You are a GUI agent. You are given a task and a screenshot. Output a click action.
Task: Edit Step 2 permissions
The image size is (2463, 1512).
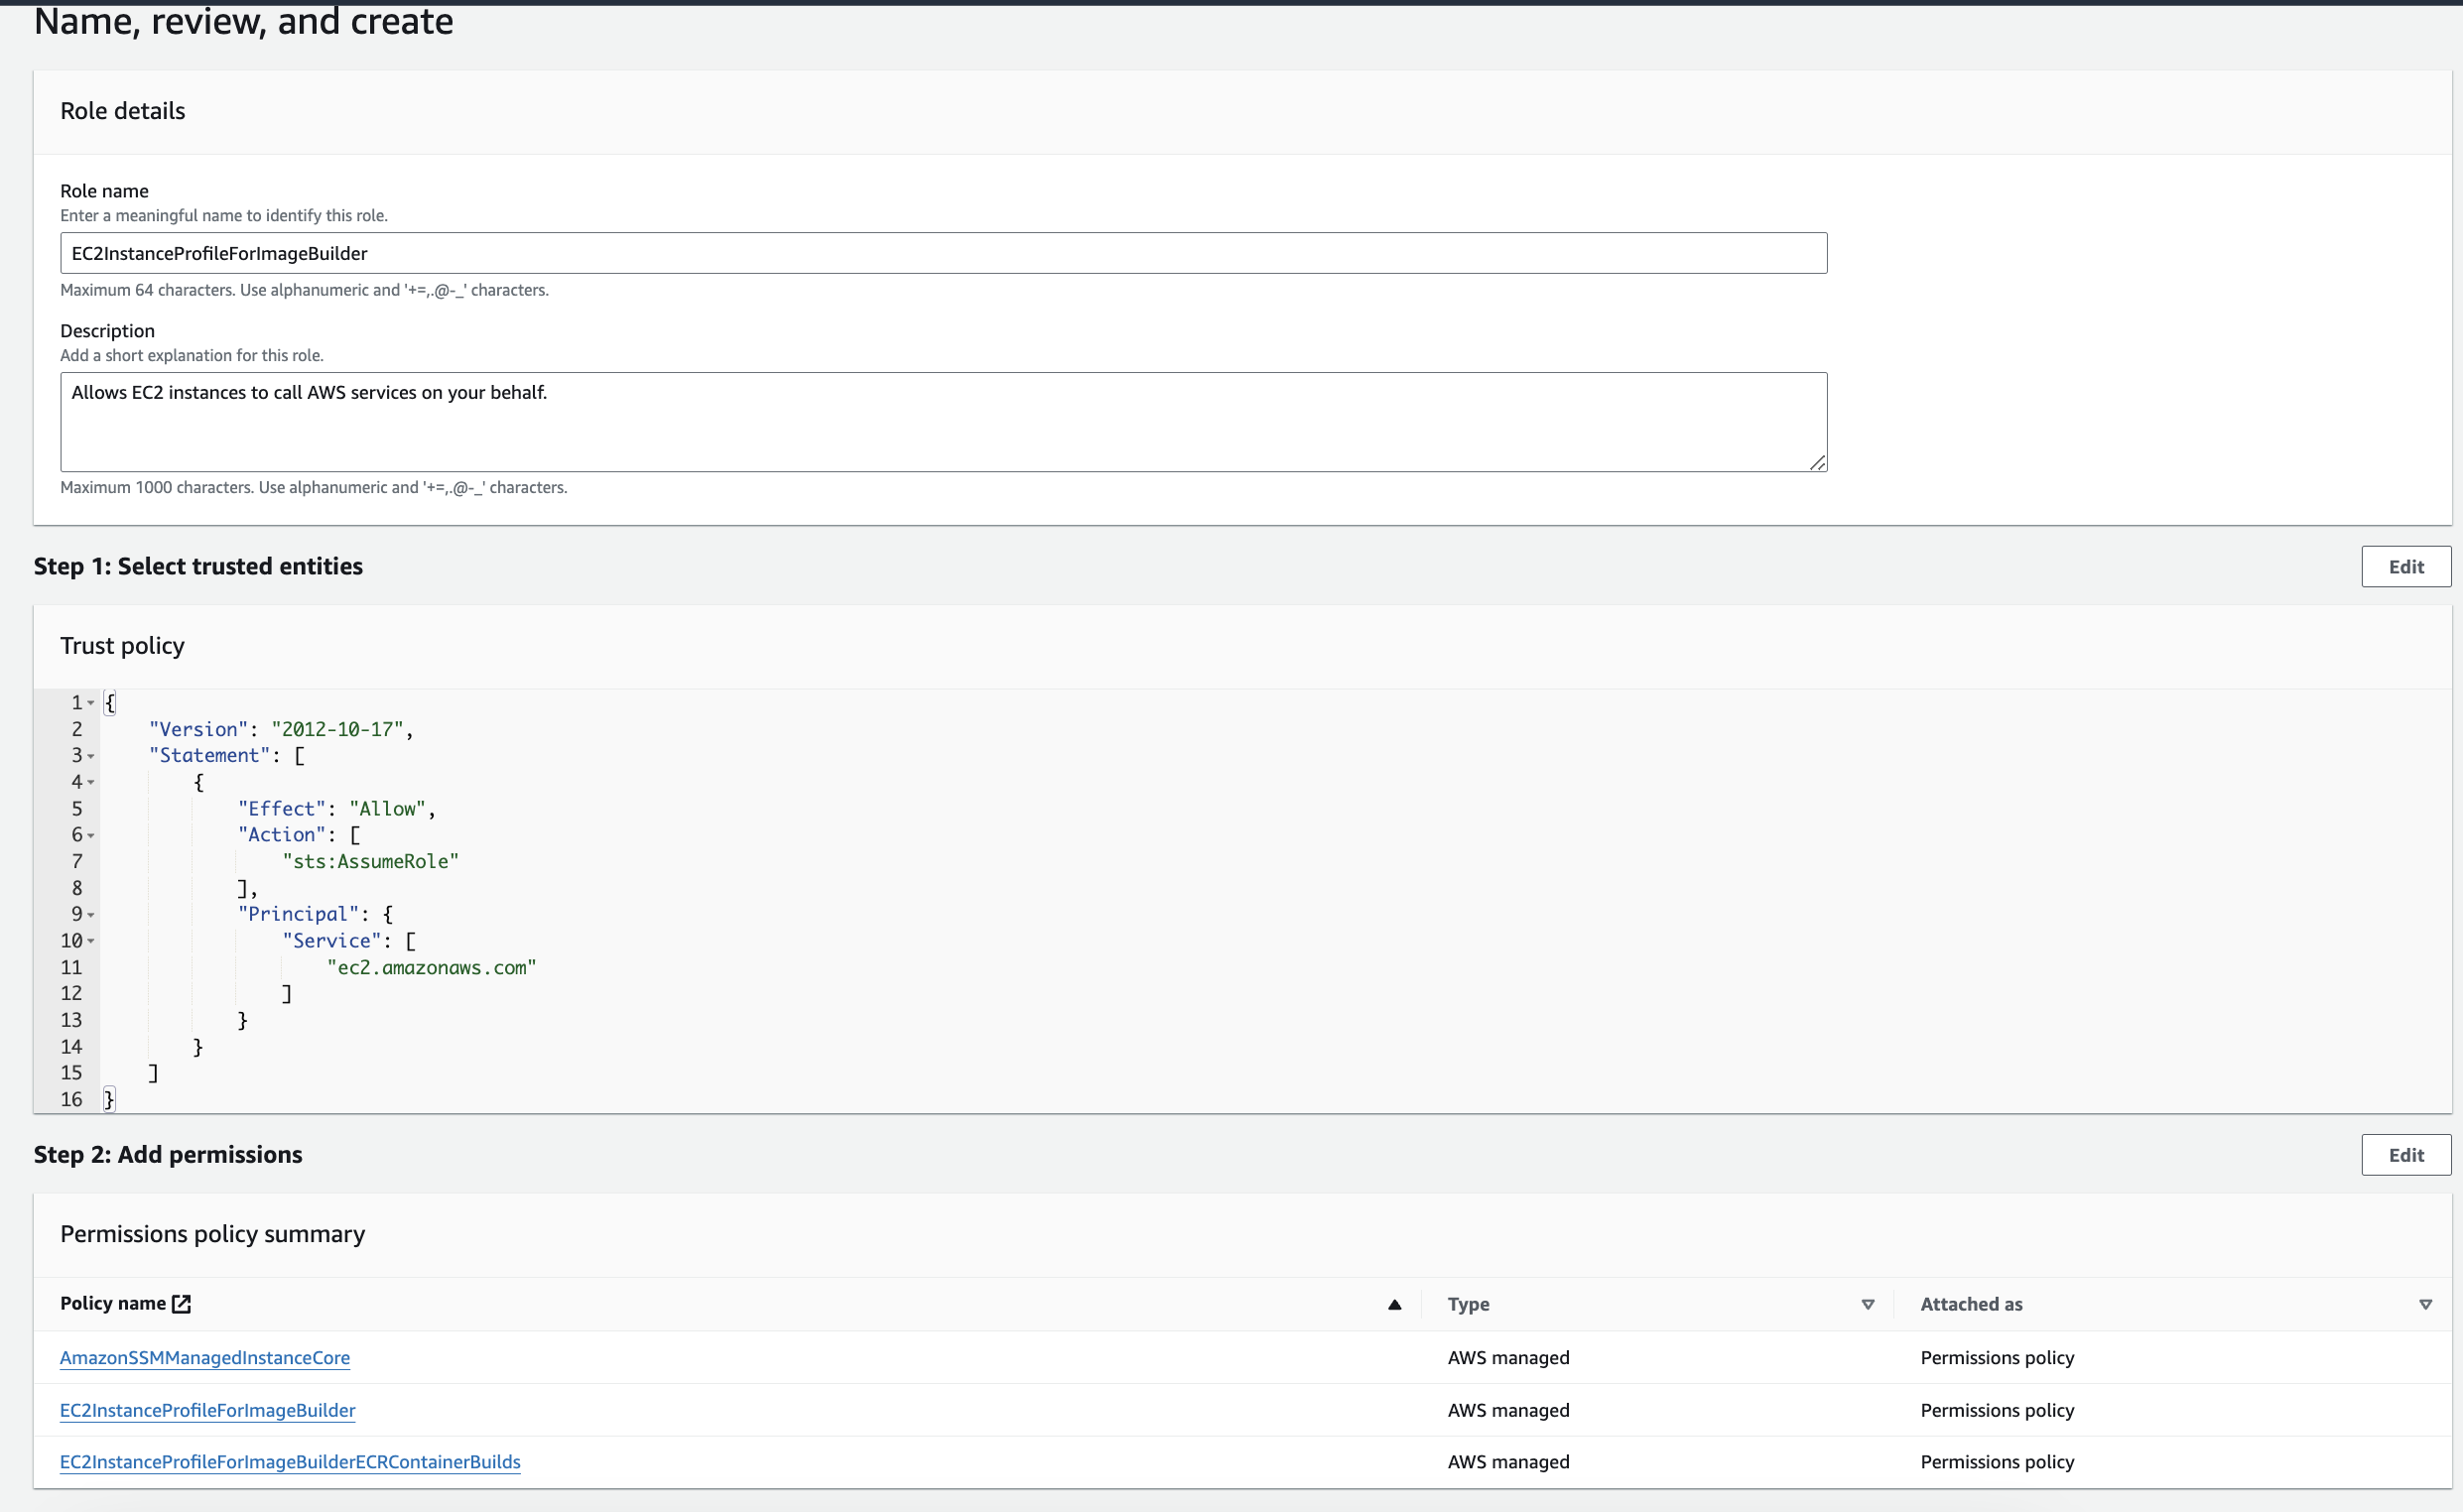[x=2405, y=1155]
